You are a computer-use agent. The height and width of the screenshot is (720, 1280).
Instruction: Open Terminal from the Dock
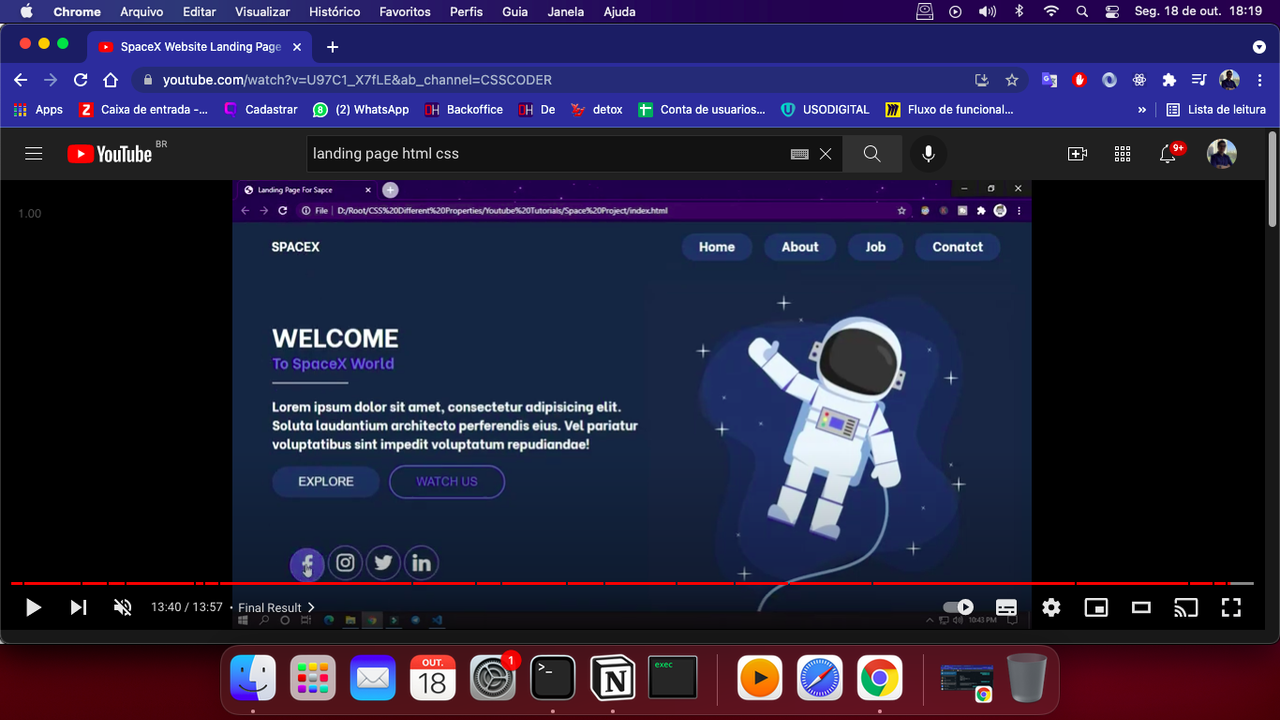(553, 678)
